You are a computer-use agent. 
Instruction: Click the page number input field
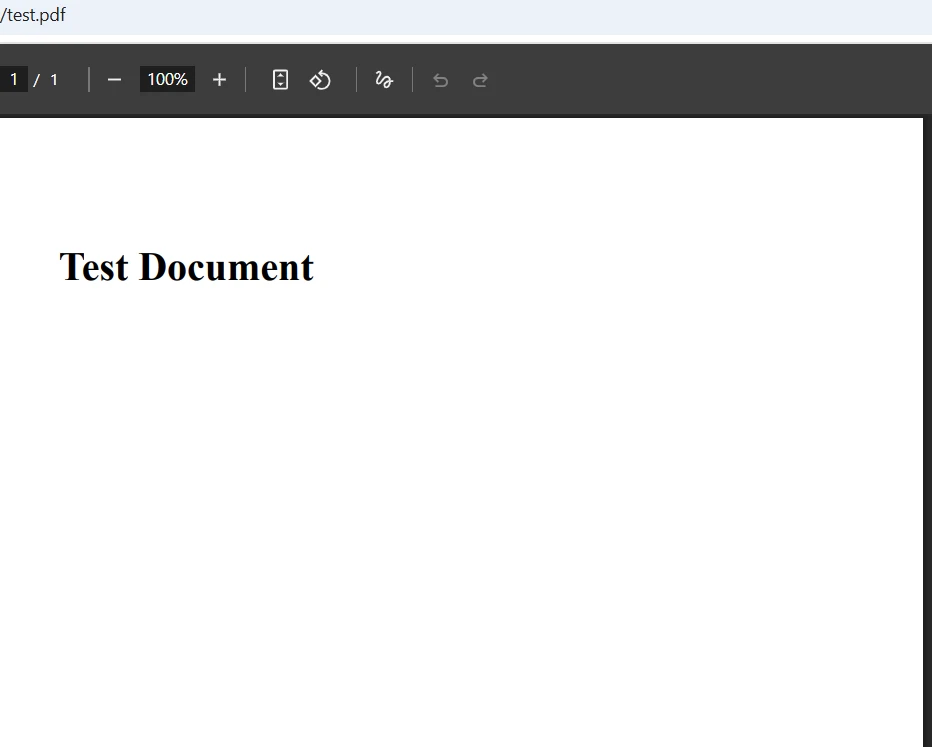14,79
